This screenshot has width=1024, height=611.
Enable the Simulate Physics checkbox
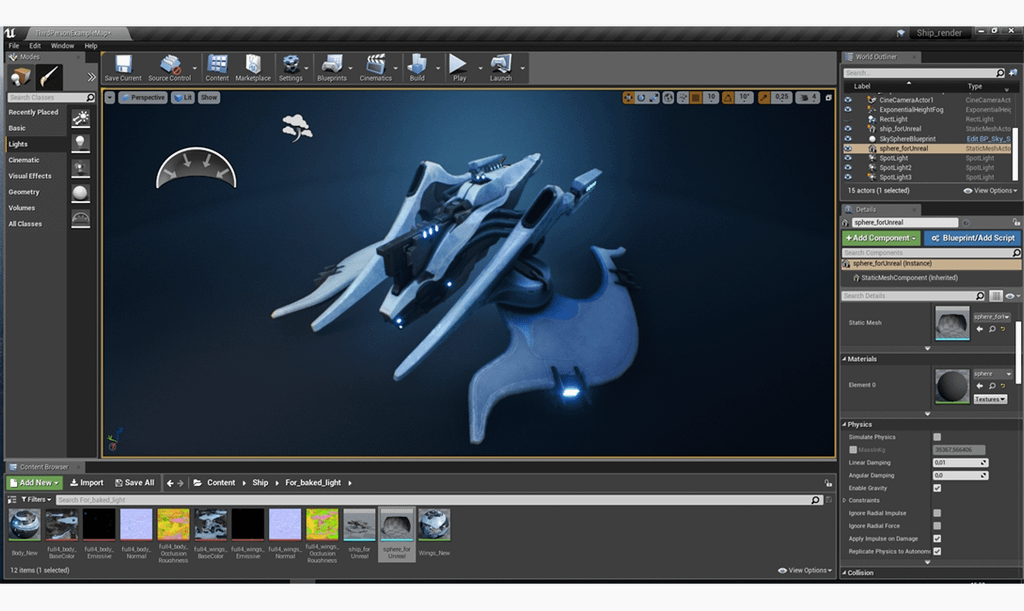(937, 437)
